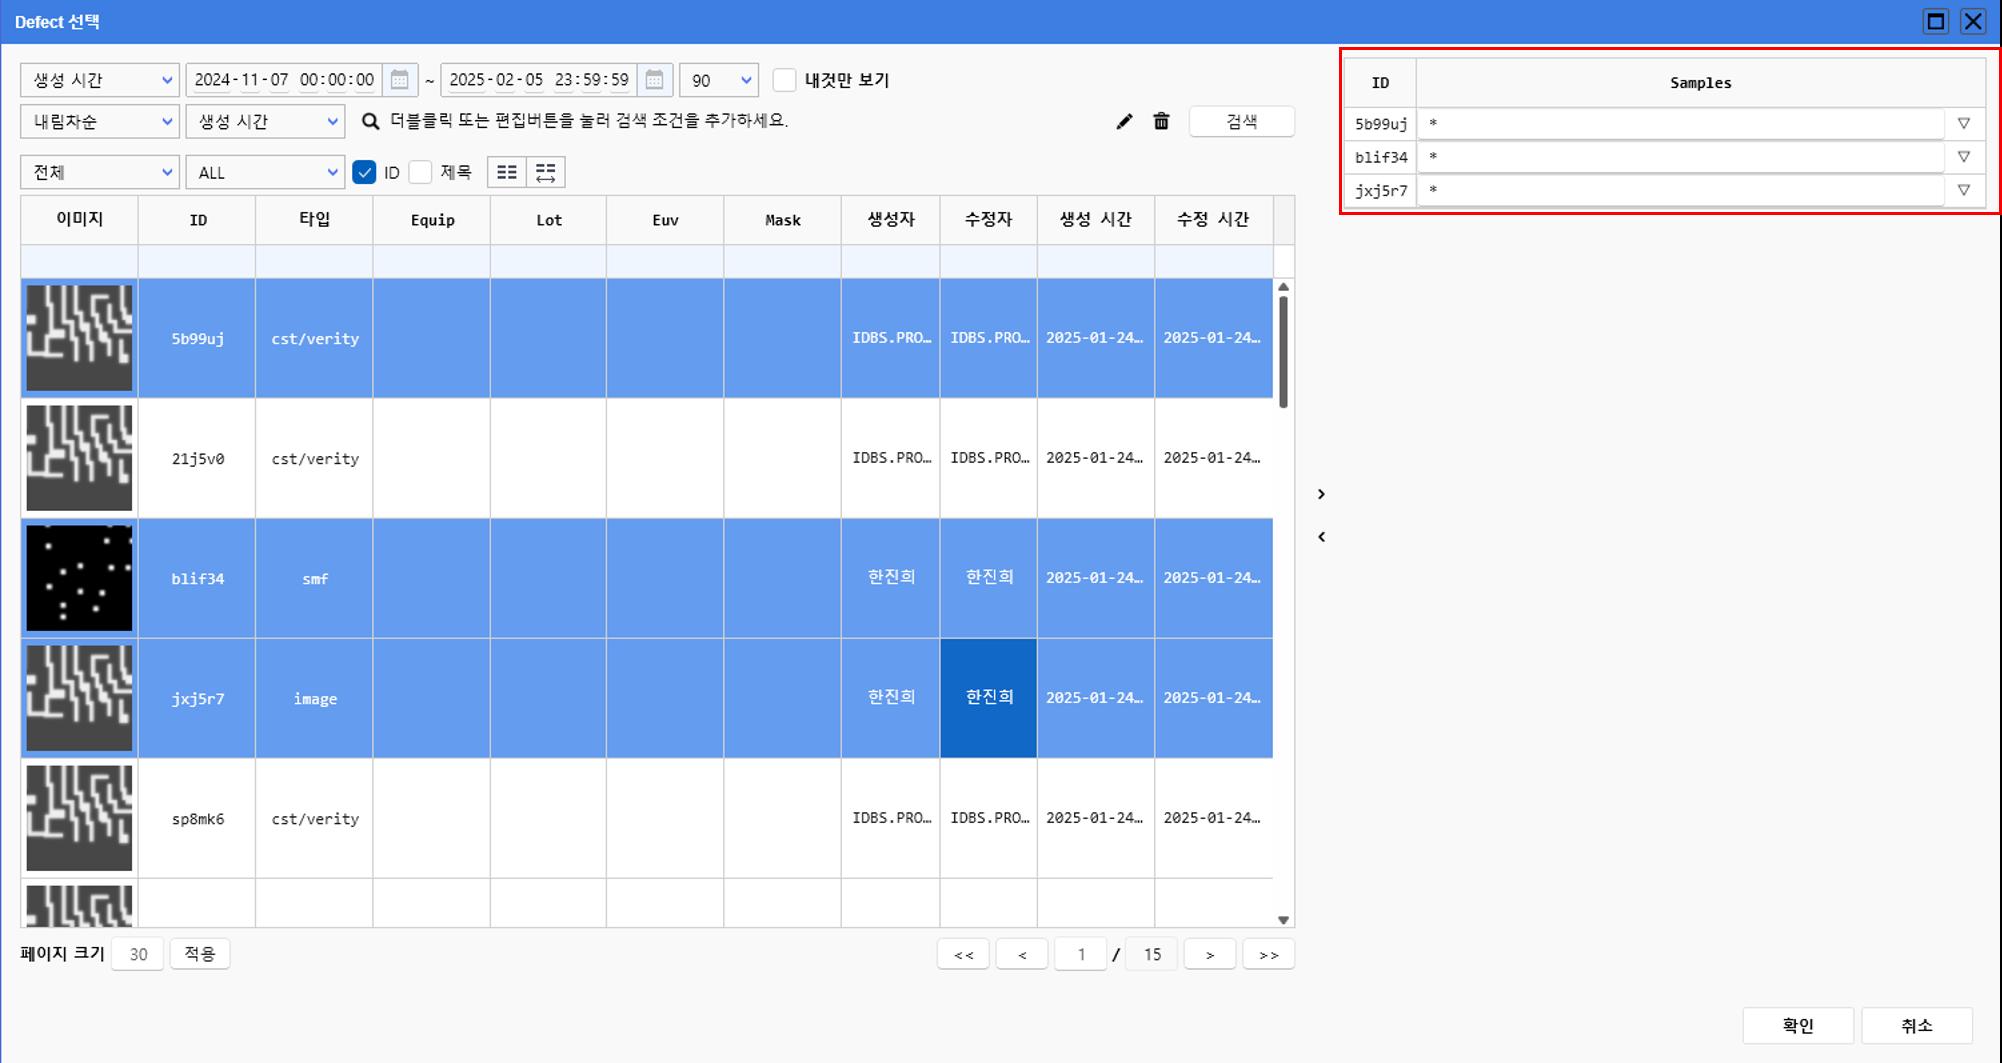Image resolution: width=2002 pixels, height=1063 pixels.
Task: Select the sp8mk6 defect thumbnail
Action: click(79, 818)
